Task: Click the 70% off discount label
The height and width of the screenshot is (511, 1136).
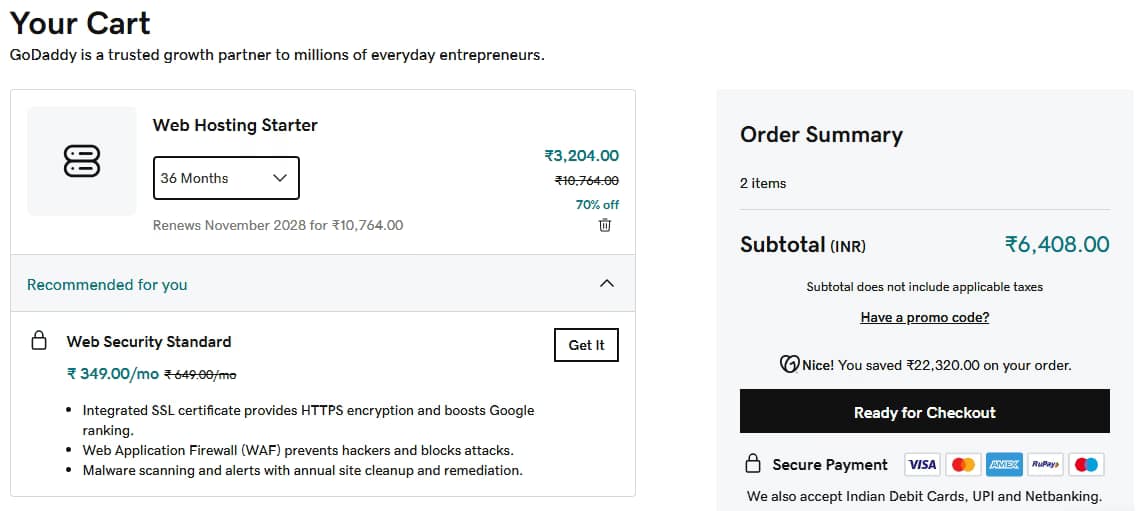Action: (597, 204)
